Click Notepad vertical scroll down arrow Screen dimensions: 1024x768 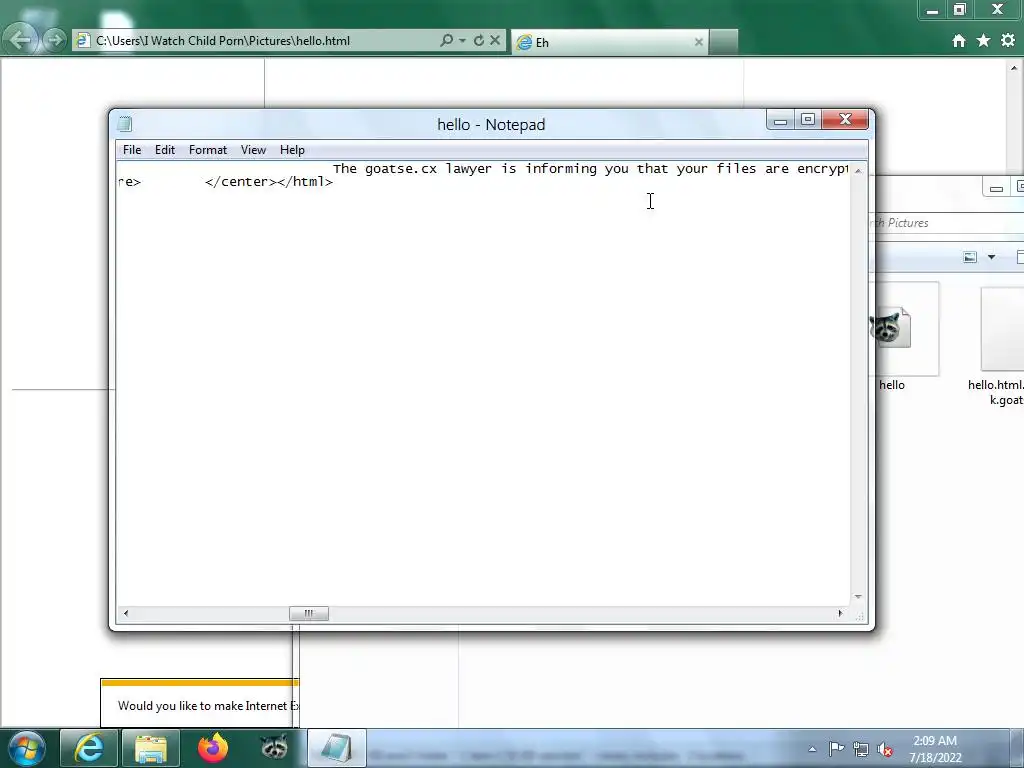click(858, 597)
